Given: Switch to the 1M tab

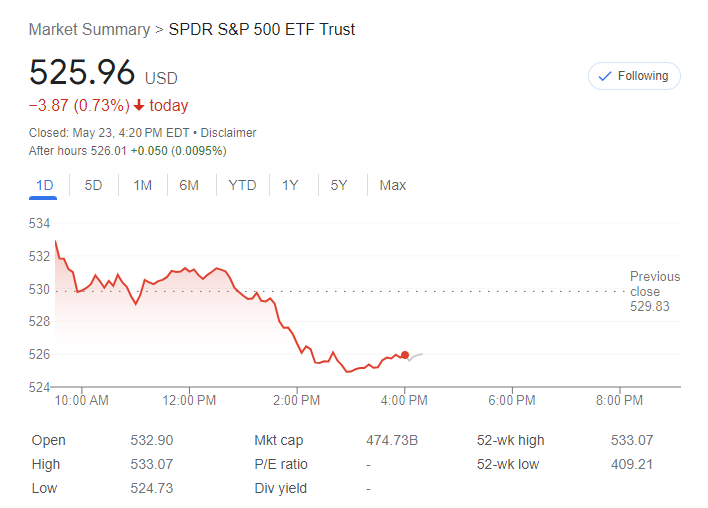Looking at the screenshot, I should point(142,185).
